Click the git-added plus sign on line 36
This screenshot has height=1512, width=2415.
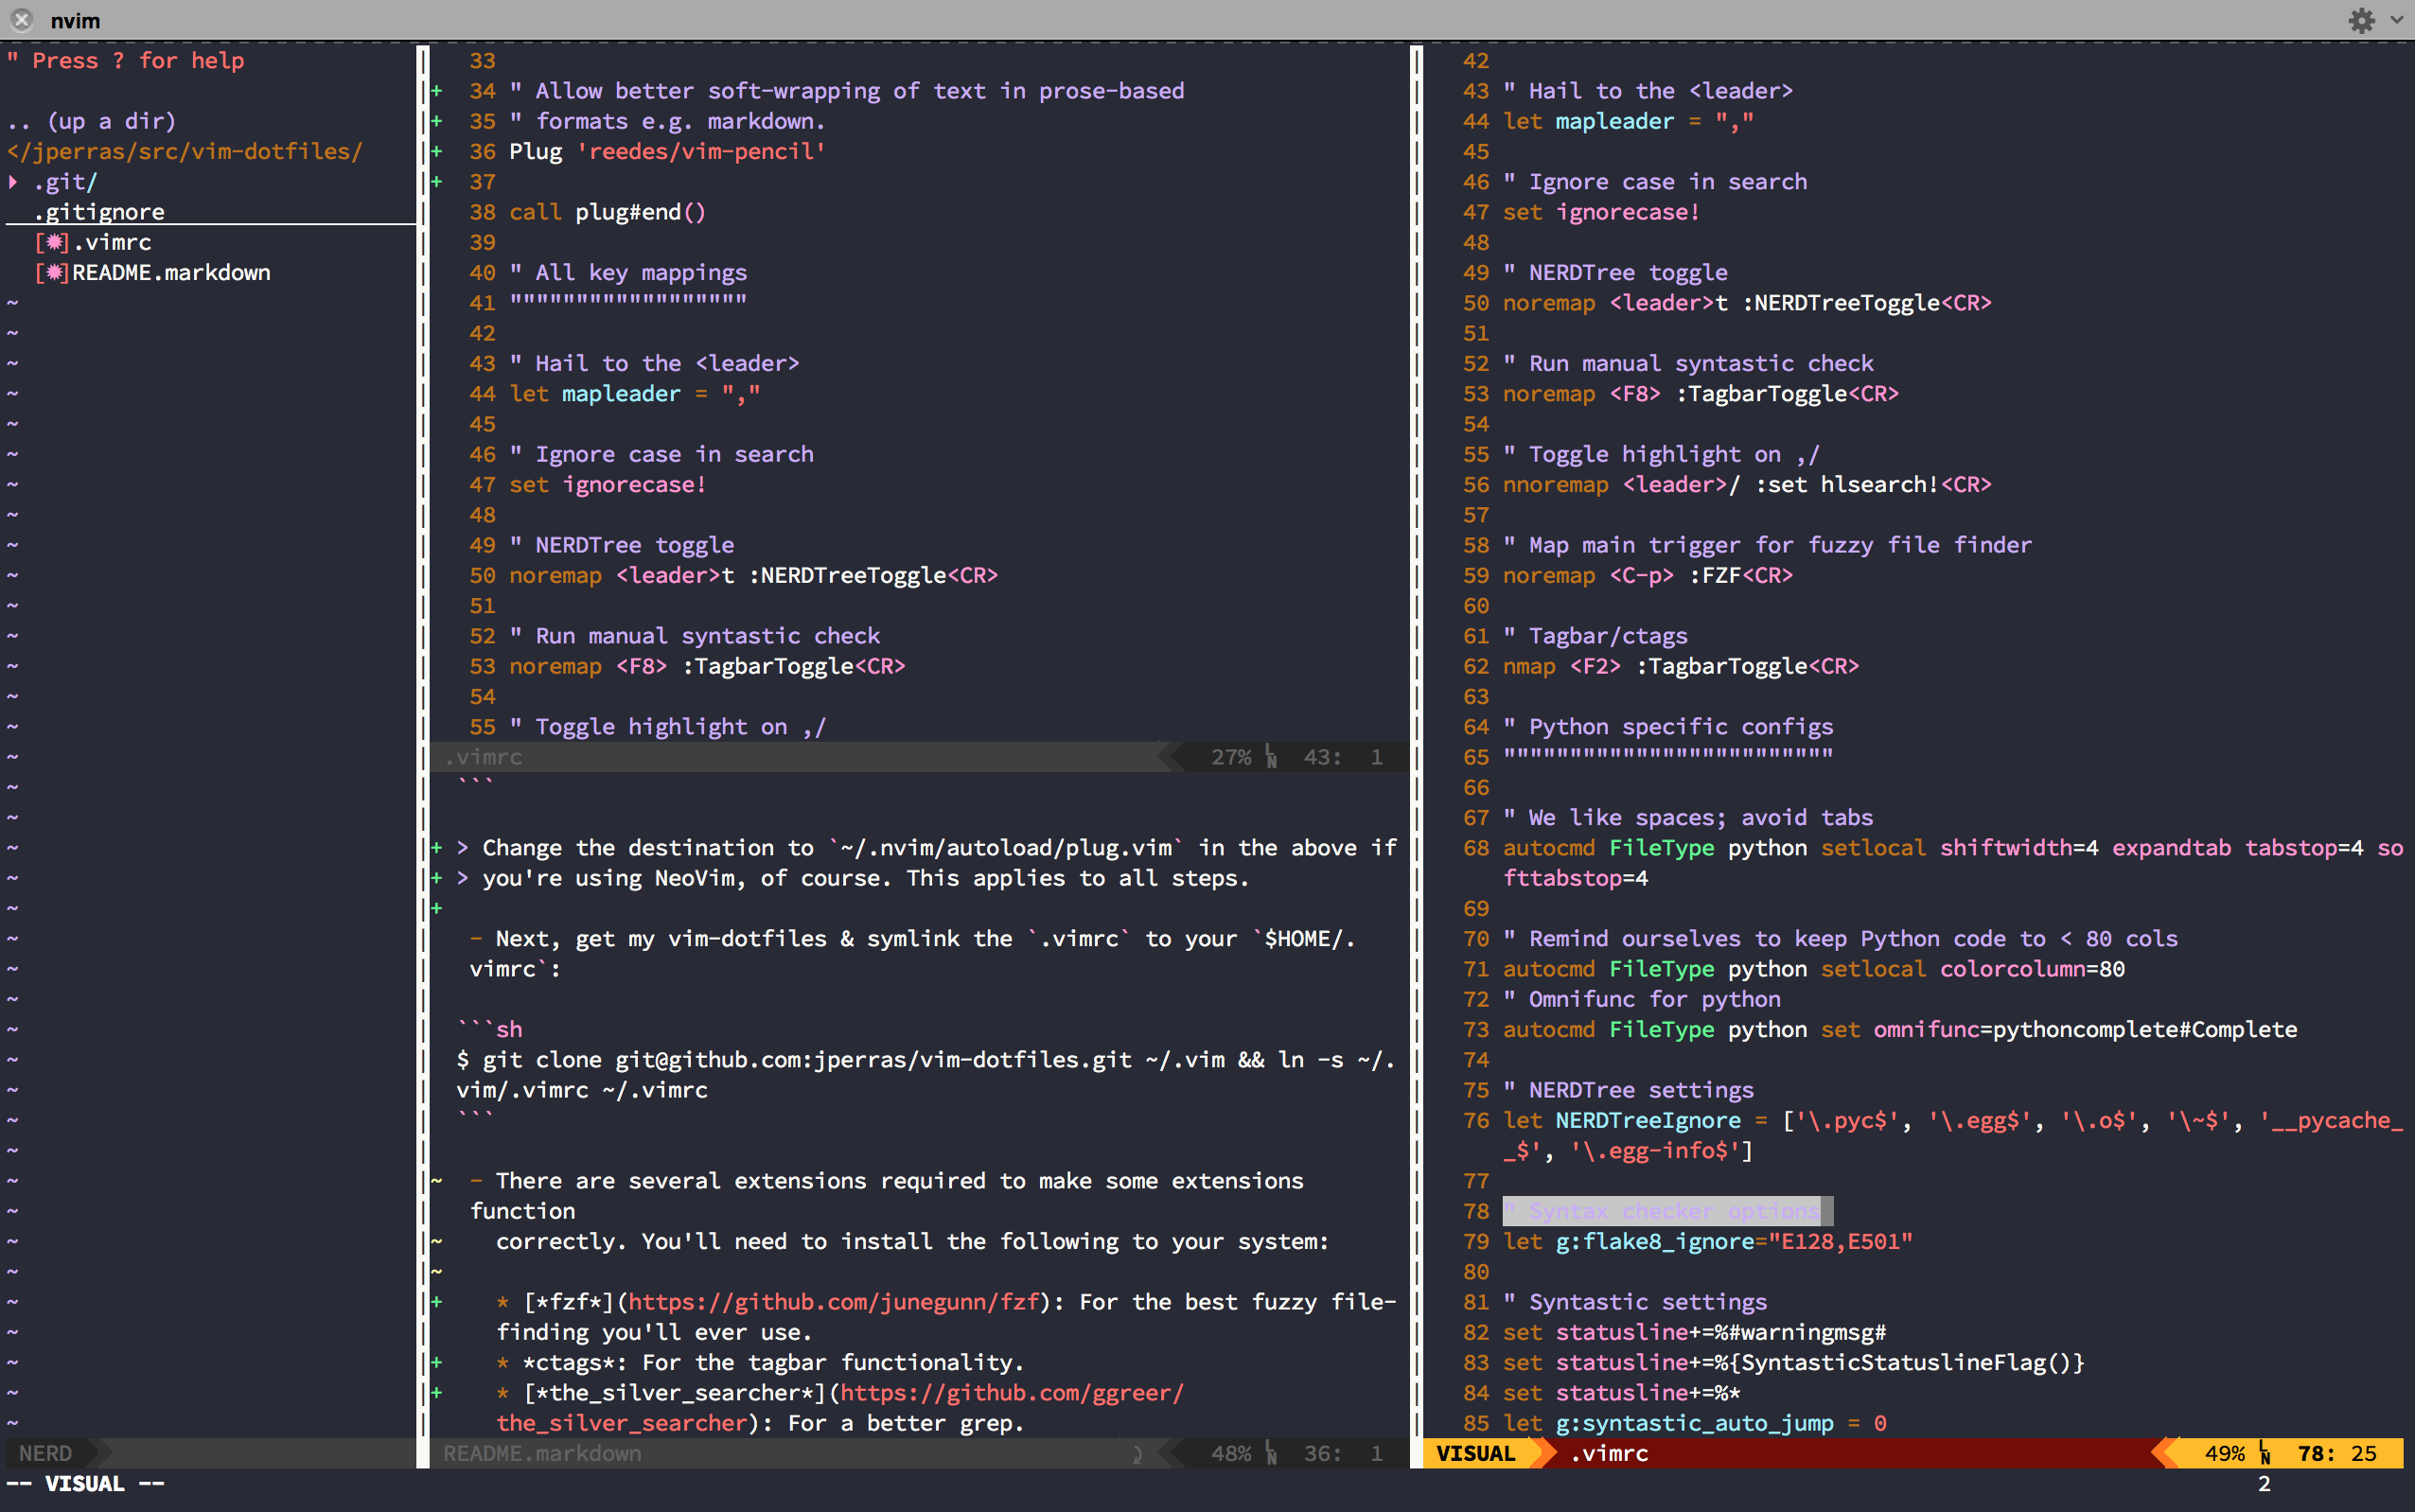pos(437,152)
